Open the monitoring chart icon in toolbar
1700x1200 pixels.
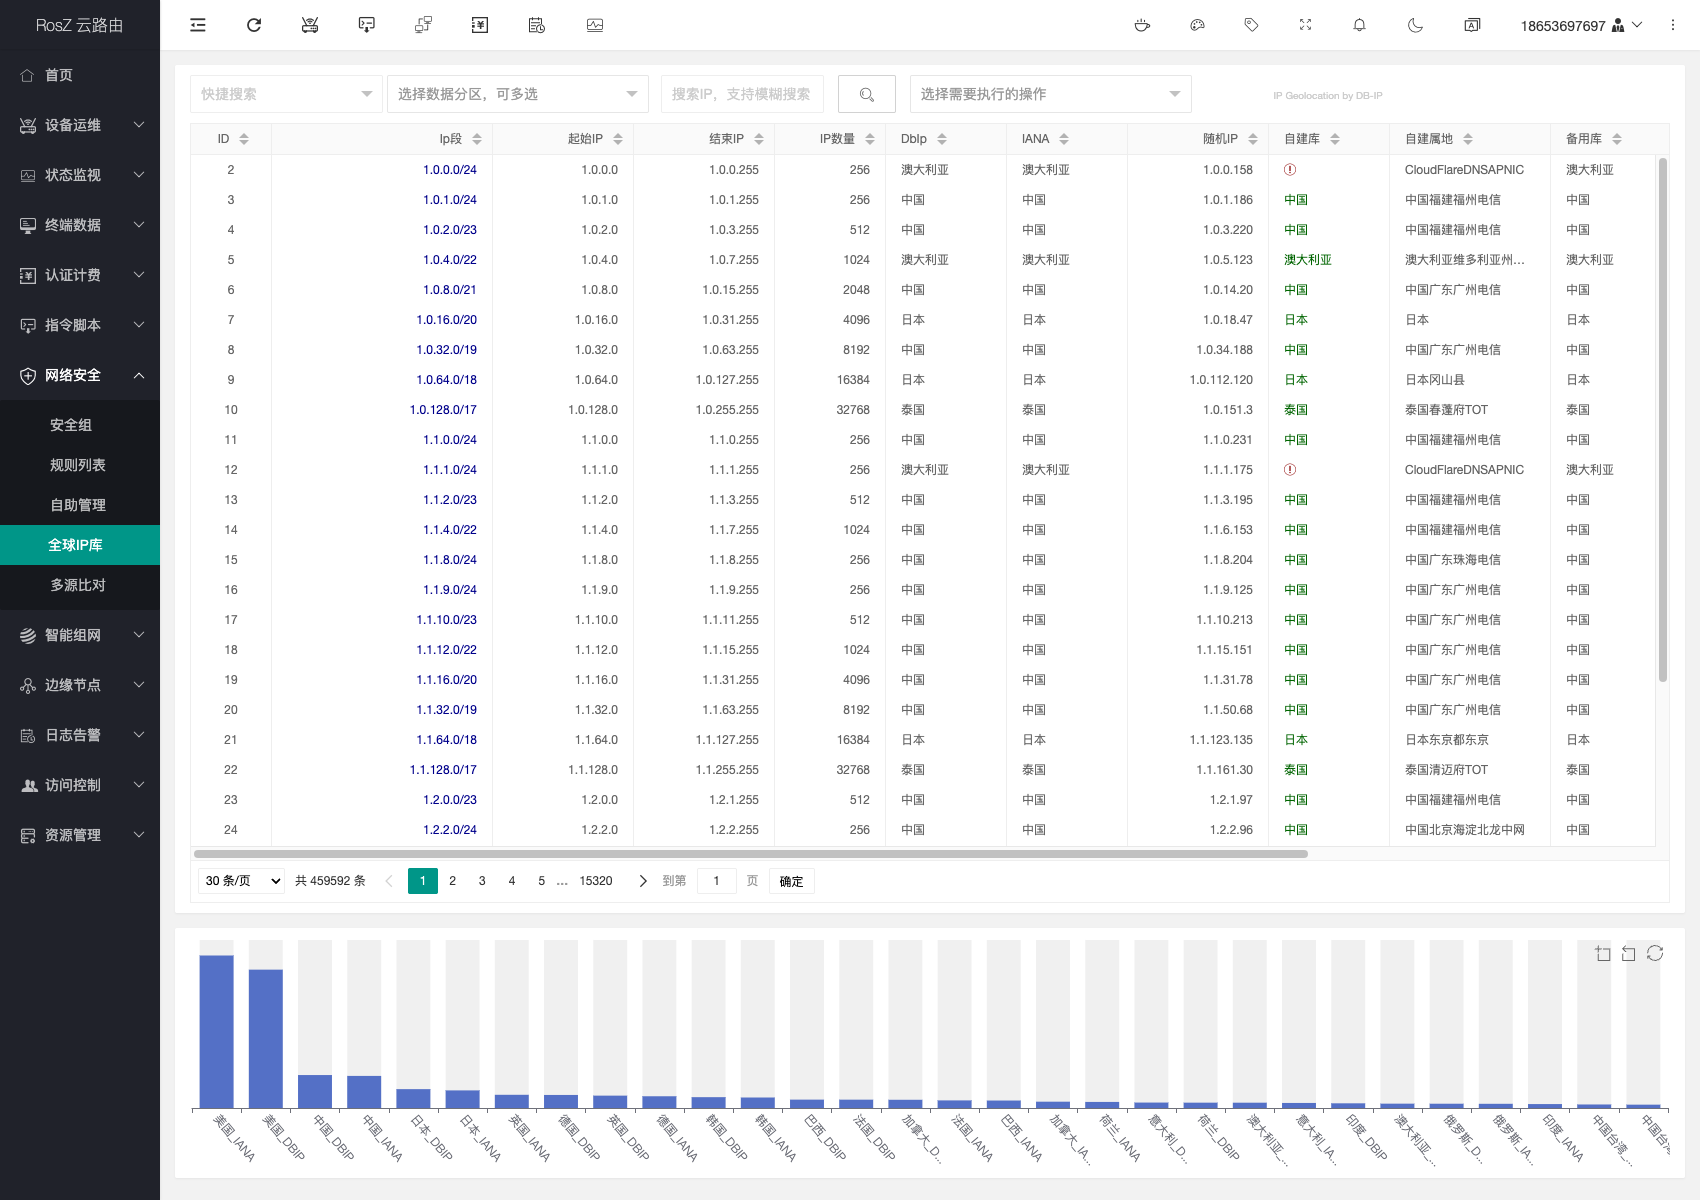click(x=595, y=25)
